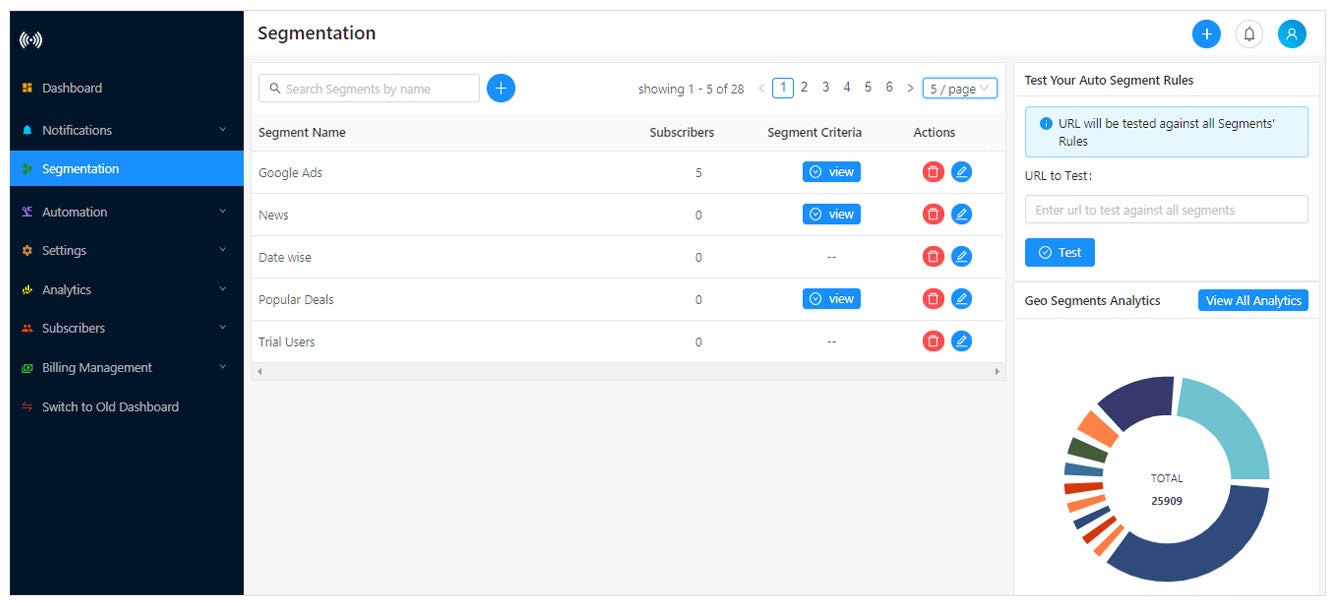Expand the Billing Management menu chevron
Screen dimensions: 1339x606
pyautogui.click(x=222, y=367)
